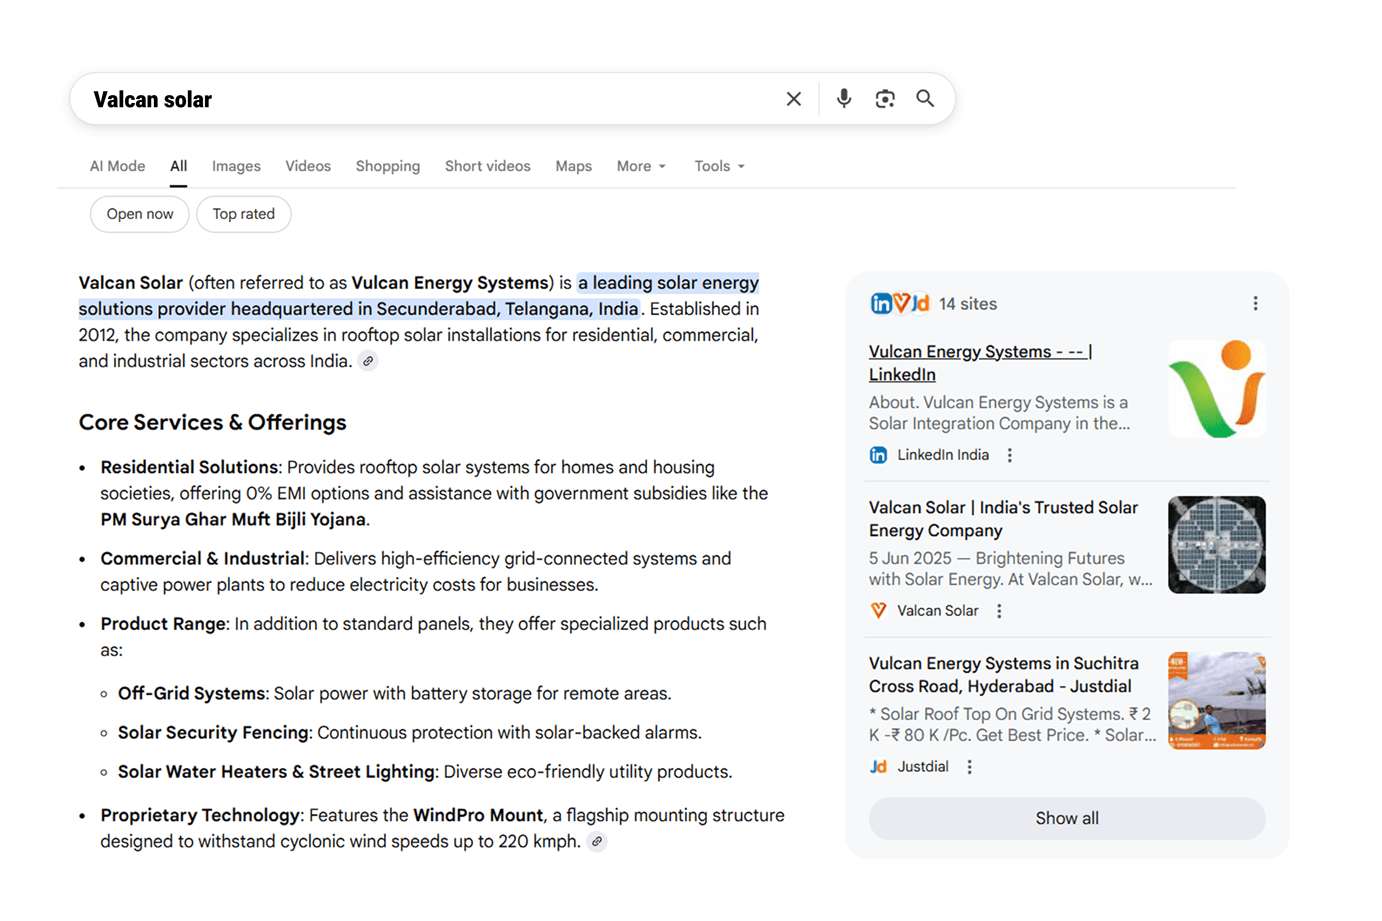Click the search magnifier icon
This screenshot has width=1382, height=921.
point(924,98)
